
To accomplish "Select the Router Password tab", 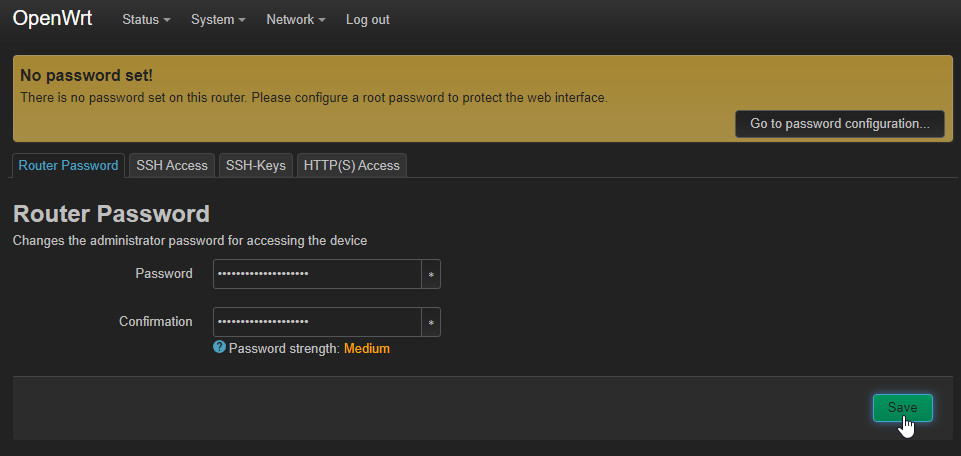I will tap(68, 166).
